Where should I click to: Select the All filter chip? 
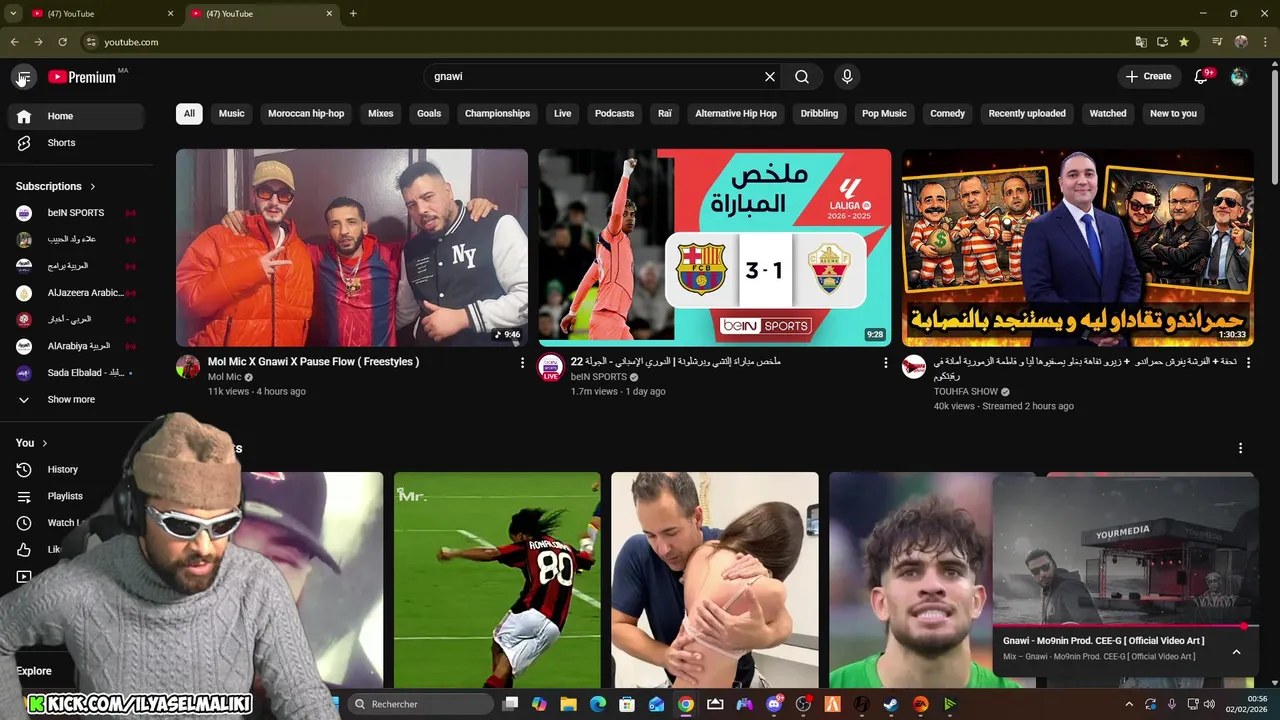tap(189, 114)
